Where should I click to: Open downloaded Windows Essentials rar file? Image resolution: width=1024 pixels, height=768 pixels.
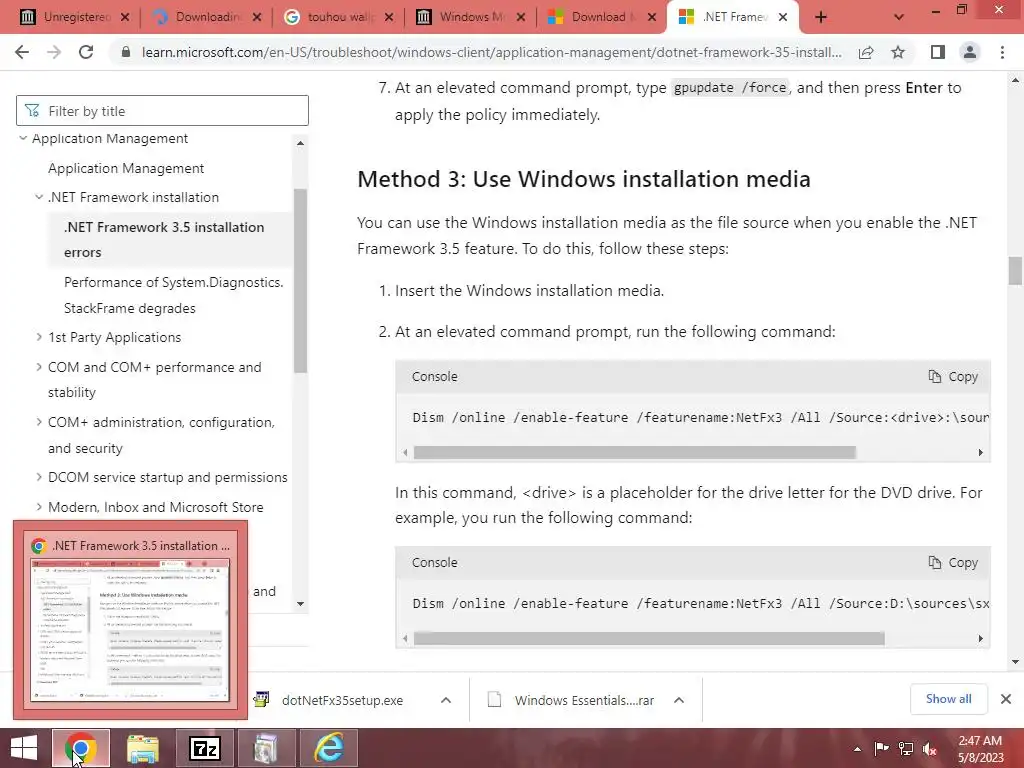[584, 701]
